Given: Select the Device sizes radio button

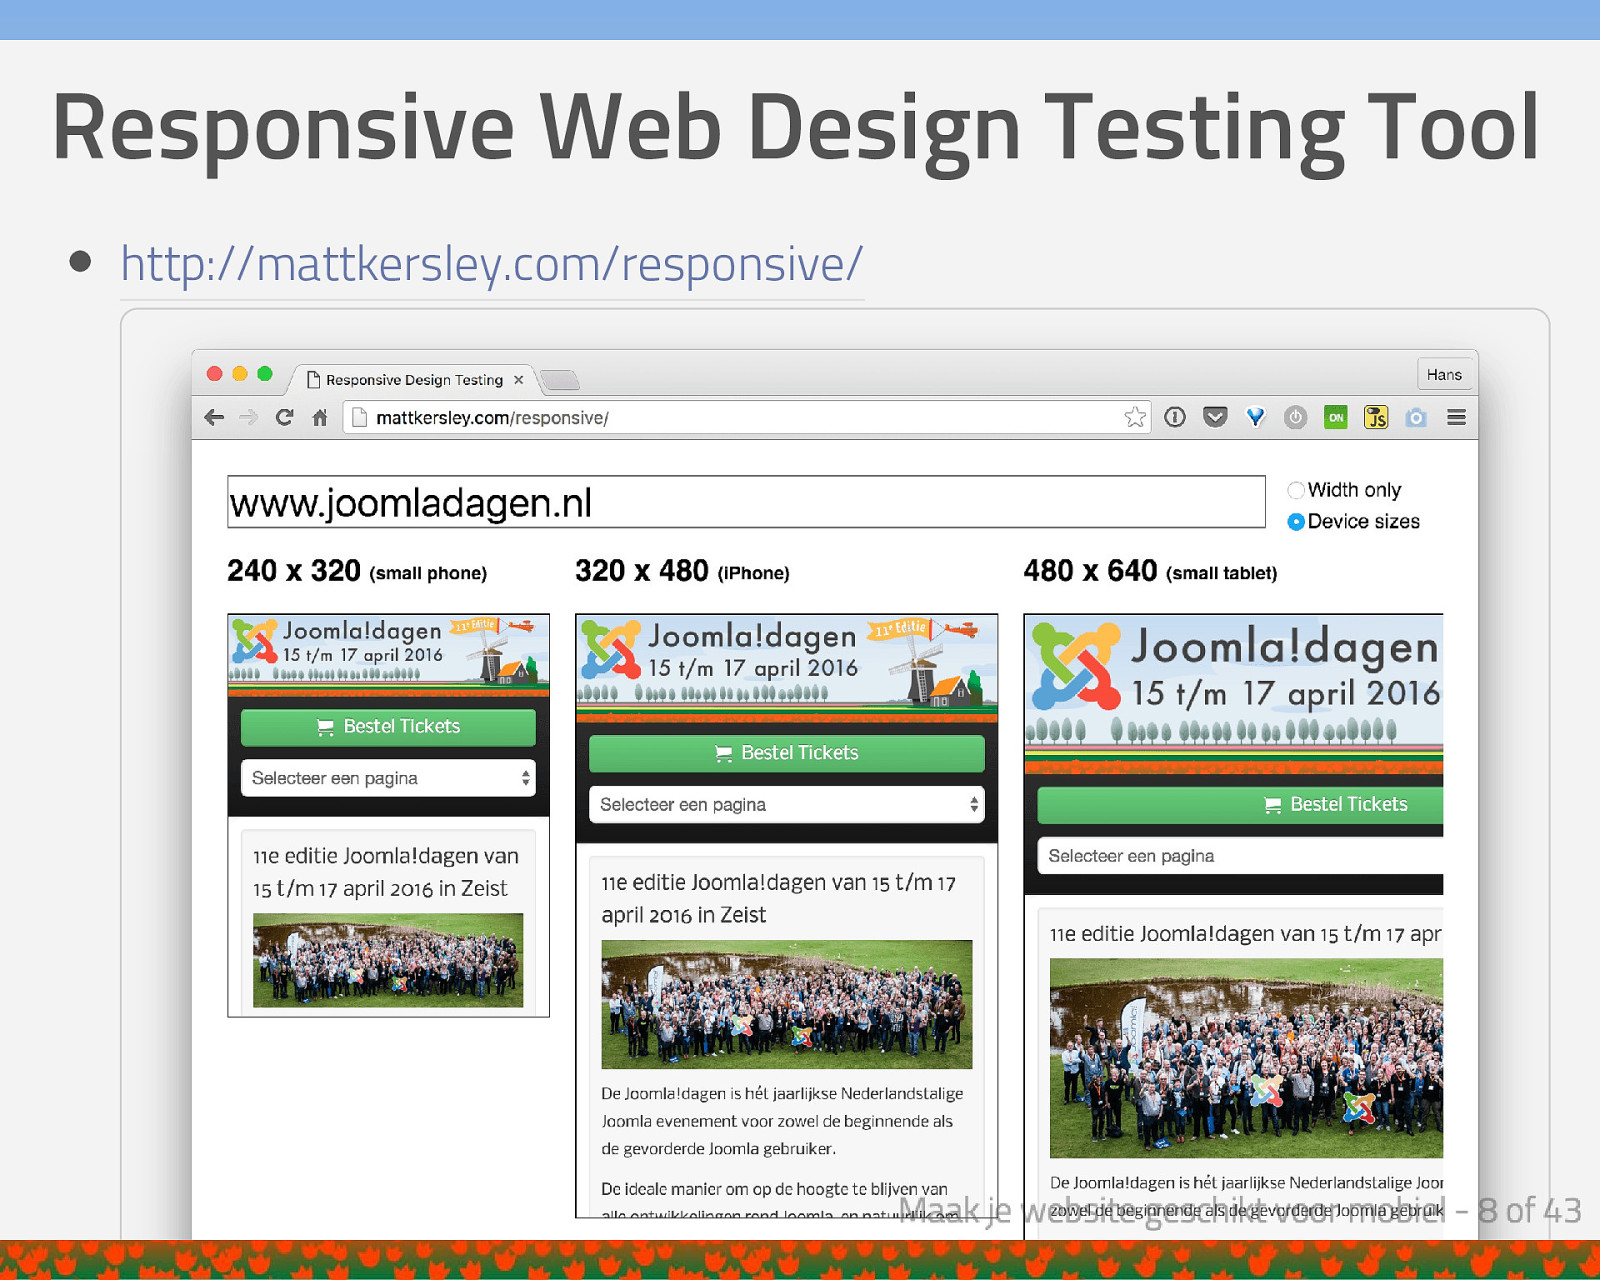Looking at the screenshot, I should click(1296, 522).
